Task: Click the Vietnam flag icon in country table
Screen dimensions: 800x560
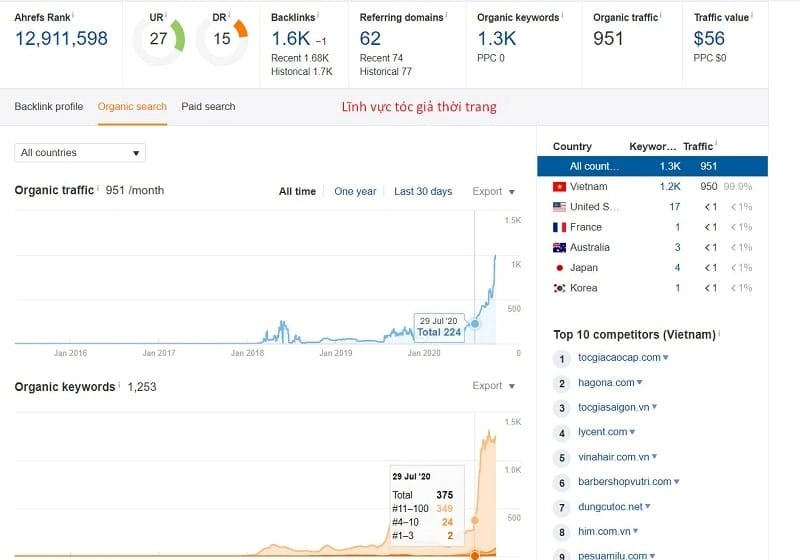Action: pos(559,187)
